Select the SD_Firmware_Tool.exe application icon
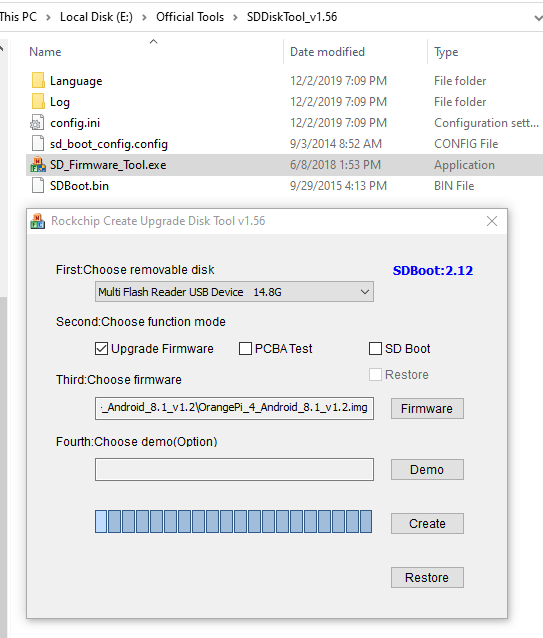 [38, 165]
